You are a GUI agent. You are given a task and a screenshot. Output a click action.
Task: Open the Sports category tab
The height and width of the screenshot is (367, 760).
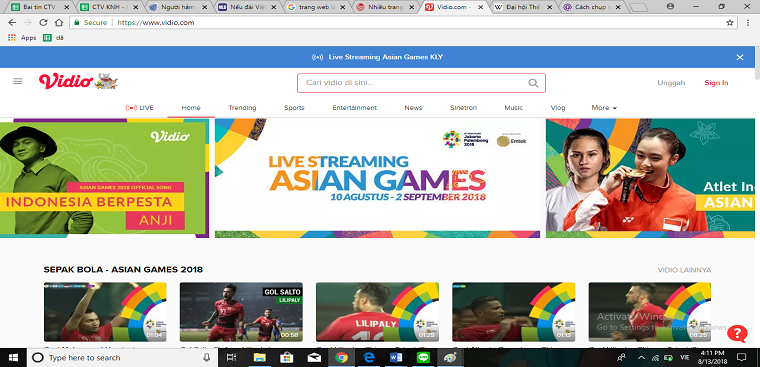pos(294,108)
